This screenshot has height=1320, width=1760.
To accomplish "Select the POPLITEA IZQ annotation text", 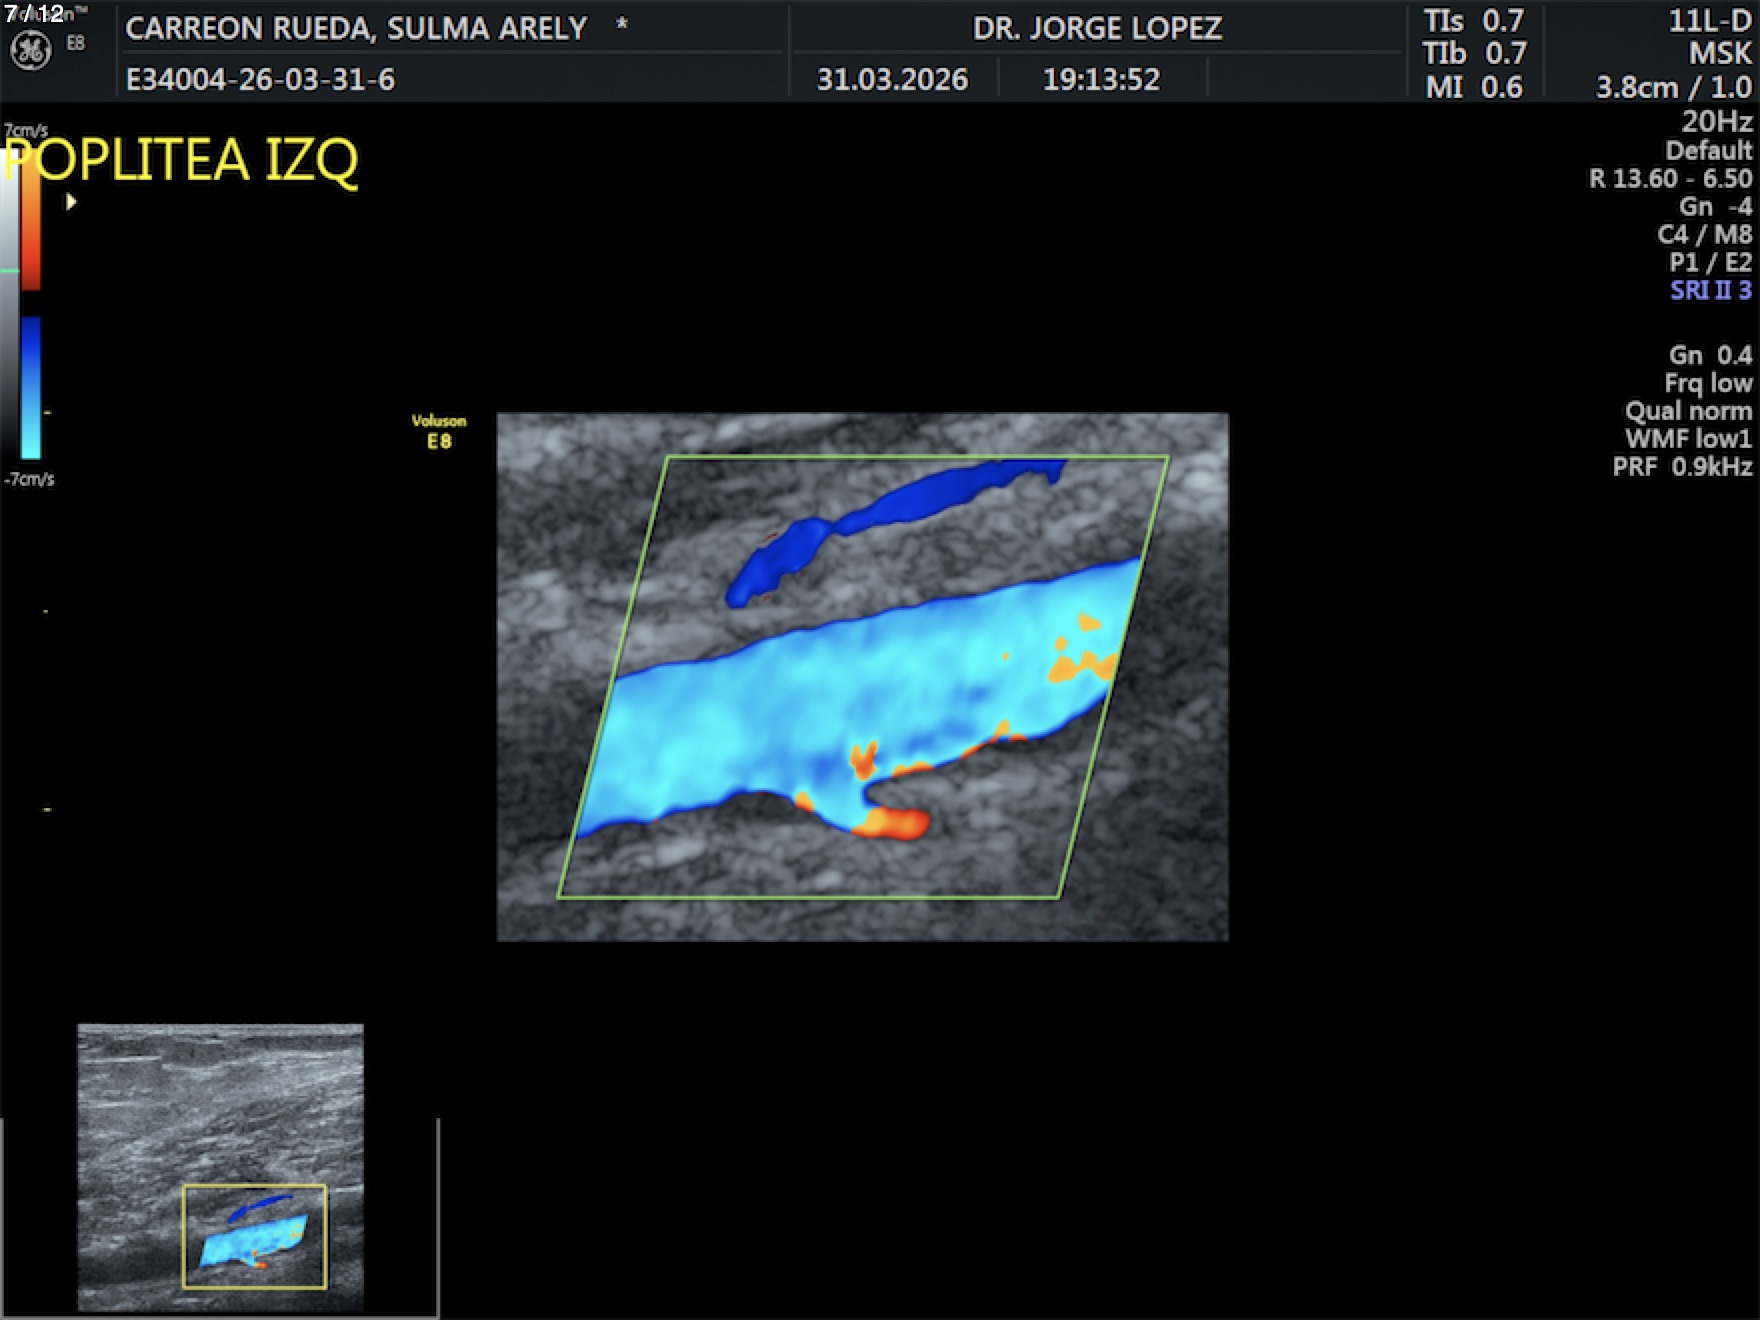I will click(182, 160).
